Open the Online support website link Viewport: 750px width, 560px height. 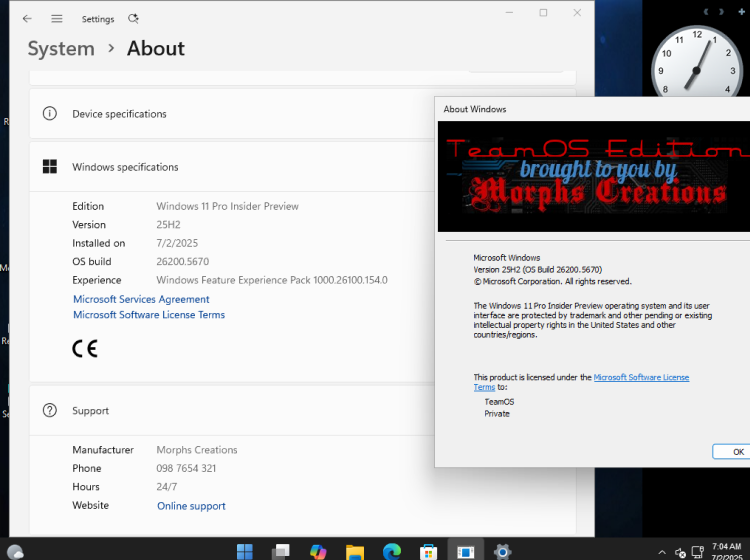tap(191, 506)
